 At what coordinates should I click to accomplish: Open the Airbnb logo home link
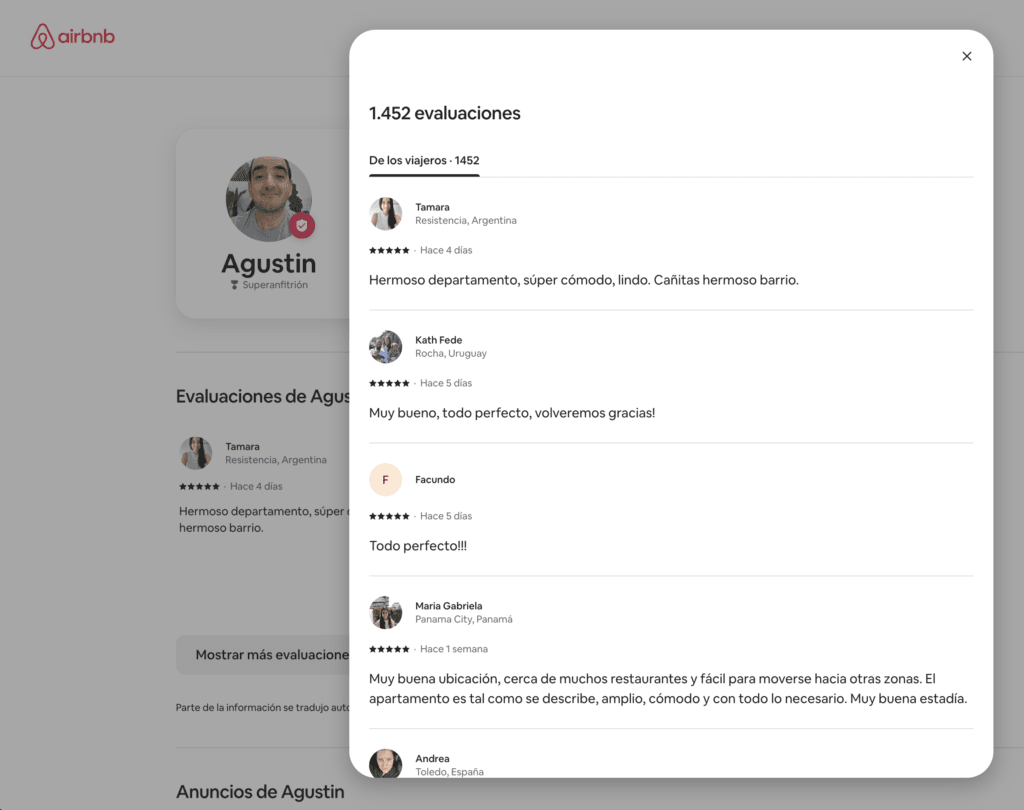(72, 37)
